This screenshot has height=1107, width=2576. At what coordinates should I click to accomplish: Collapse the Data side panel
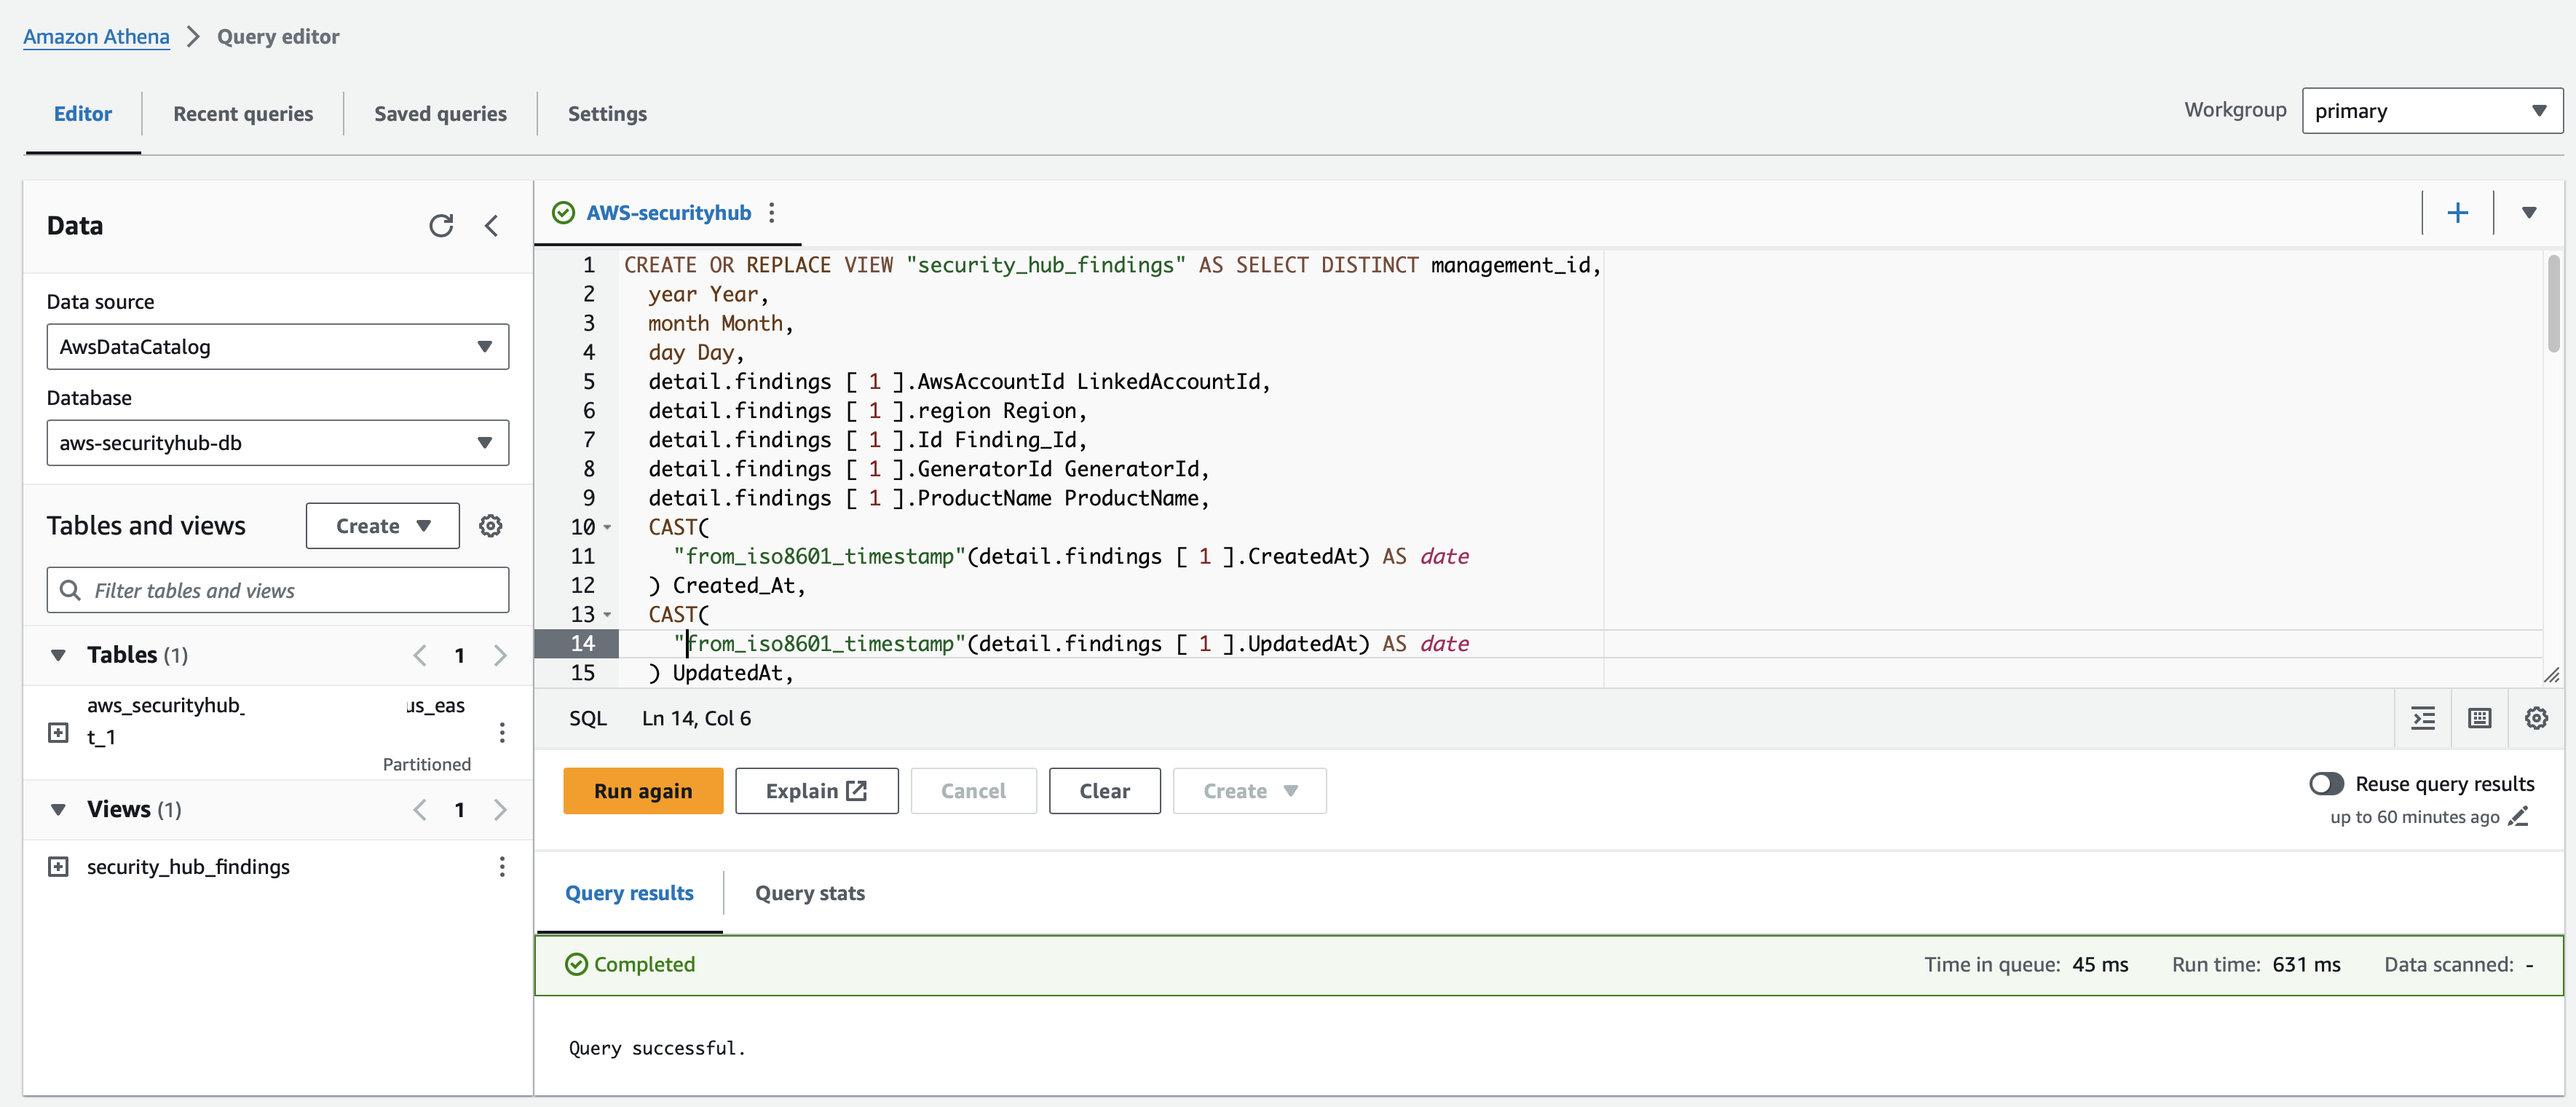point(491,226)
